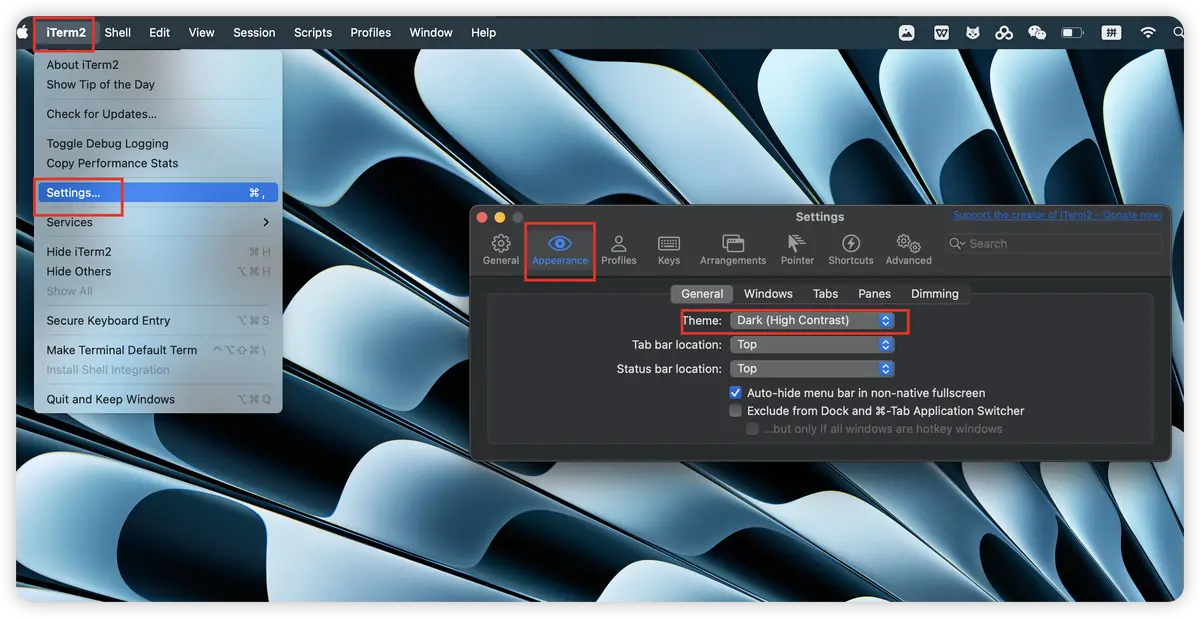Open the Status bar location dropdown

(812, 369)
